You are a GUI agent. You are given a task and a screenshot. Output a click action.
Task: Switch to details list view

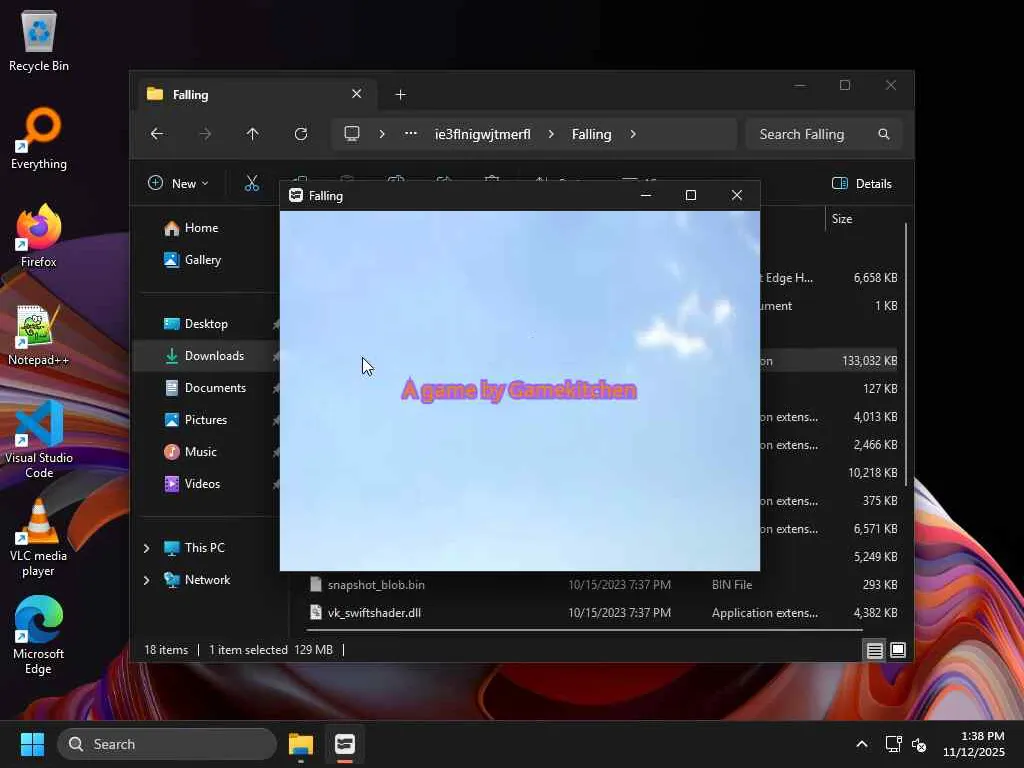(874, 650)
